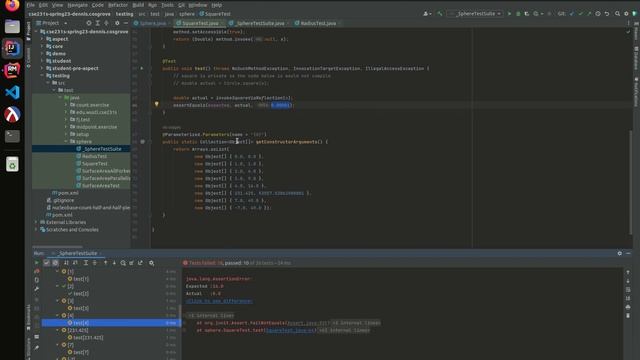Toggle Notifications tool window stripe

(x=636, y=92)
